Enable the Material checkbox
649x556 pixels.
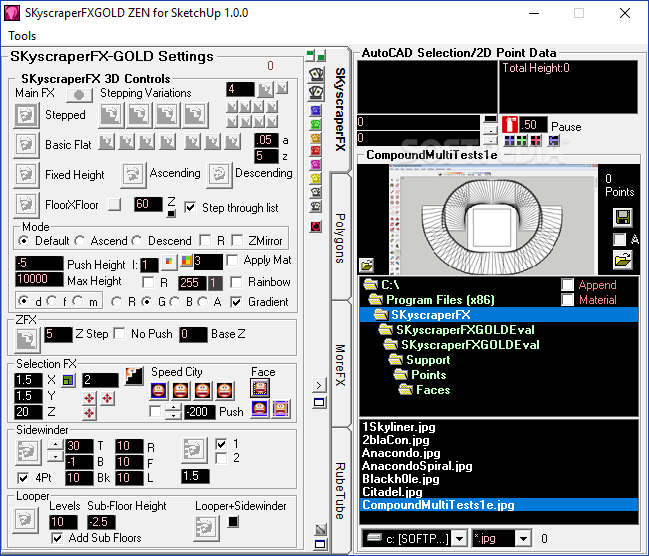(567, 299)
